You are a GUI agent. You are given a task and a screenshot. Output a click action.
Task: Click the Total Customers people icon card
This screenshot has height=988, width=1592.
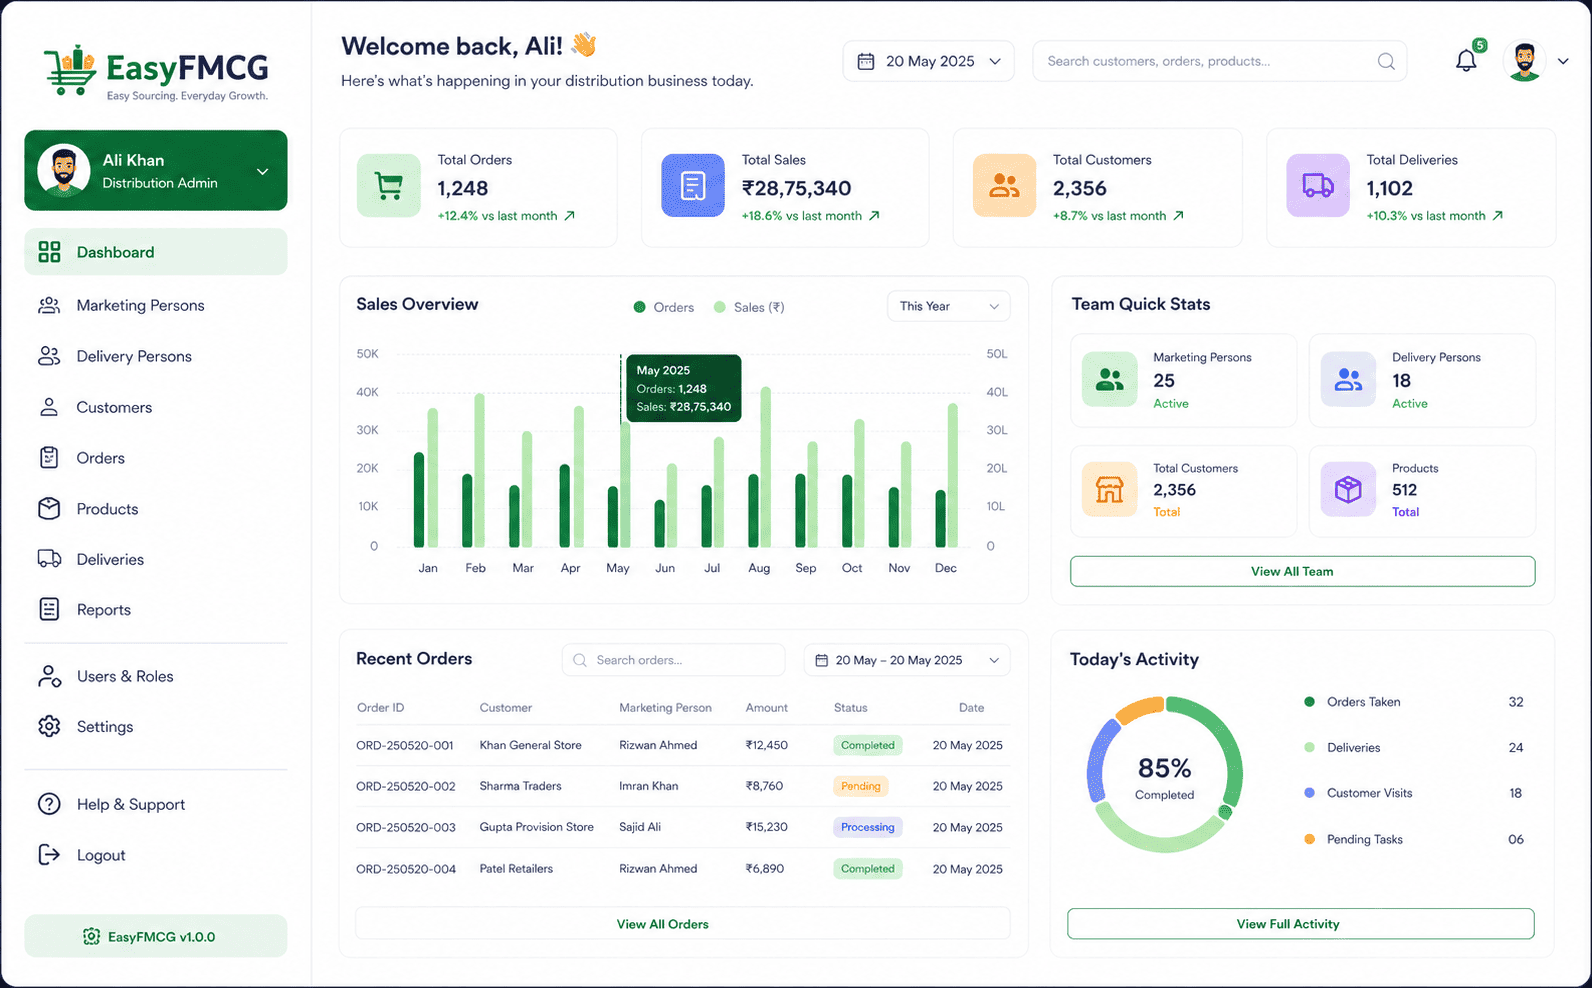tap(1005, 186)
